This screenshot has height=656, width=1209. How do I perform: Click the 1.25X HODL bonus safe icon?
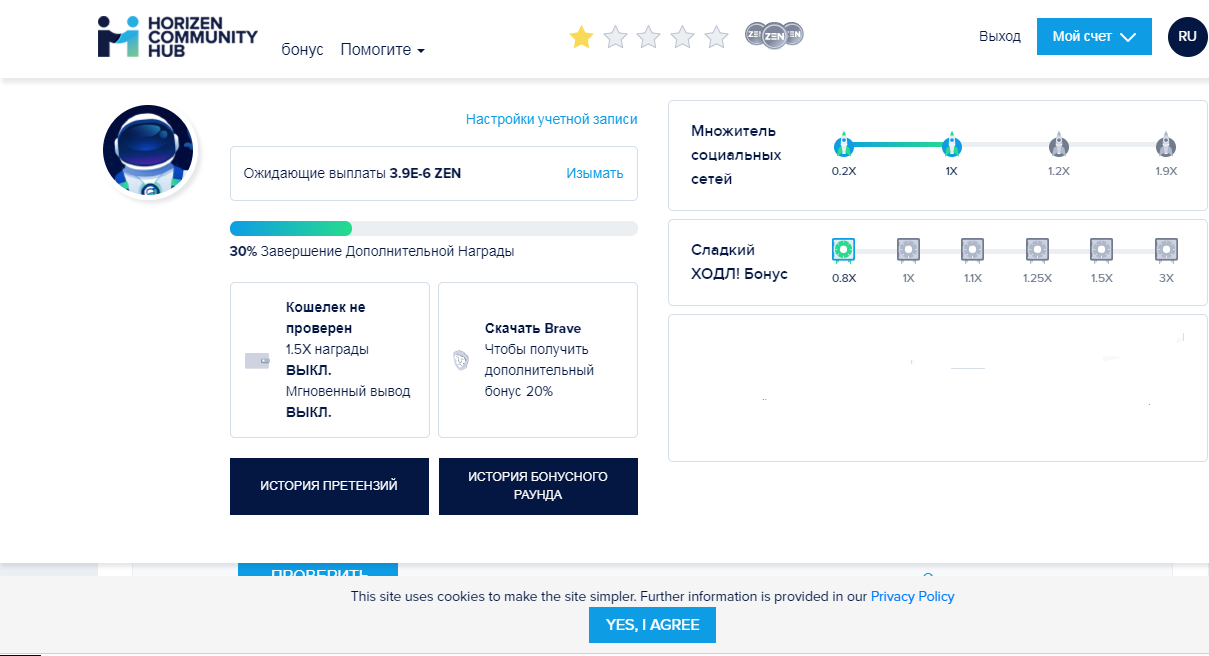[x=1037, y=250]
